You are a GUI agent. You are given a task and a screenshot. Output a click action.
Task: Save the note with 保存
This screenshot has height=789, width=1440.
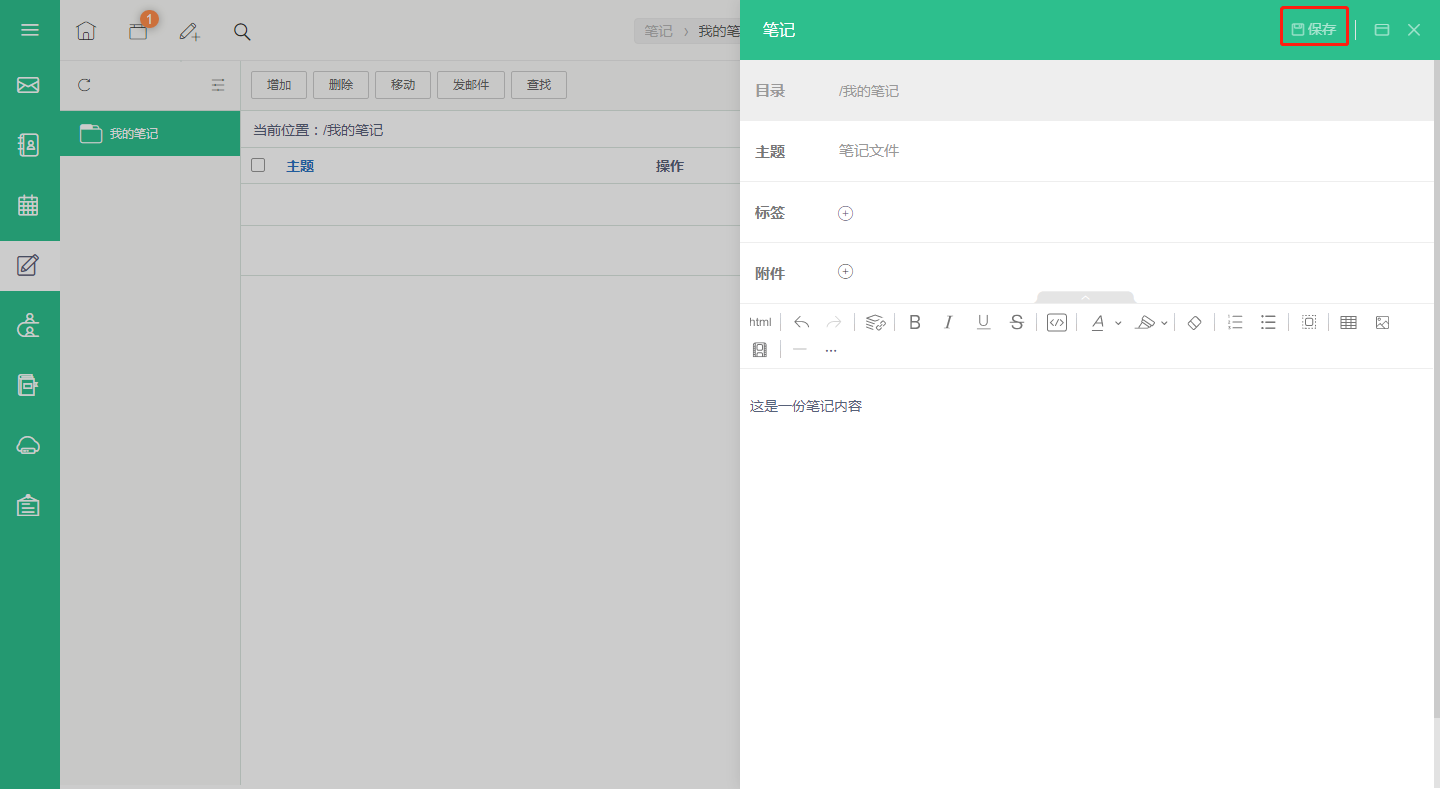(x=1314, y=29)
